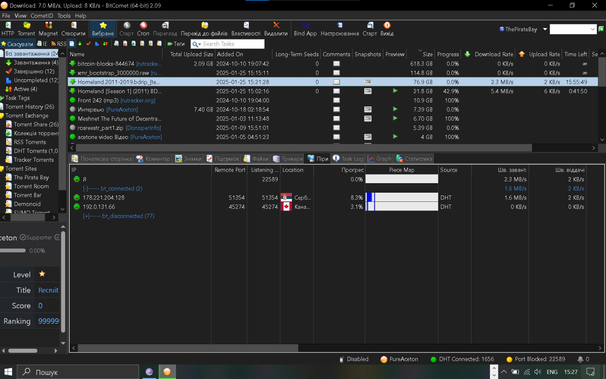Collapse the Torrent Exchange tree node
606x379 pixels.
(2, 116)
